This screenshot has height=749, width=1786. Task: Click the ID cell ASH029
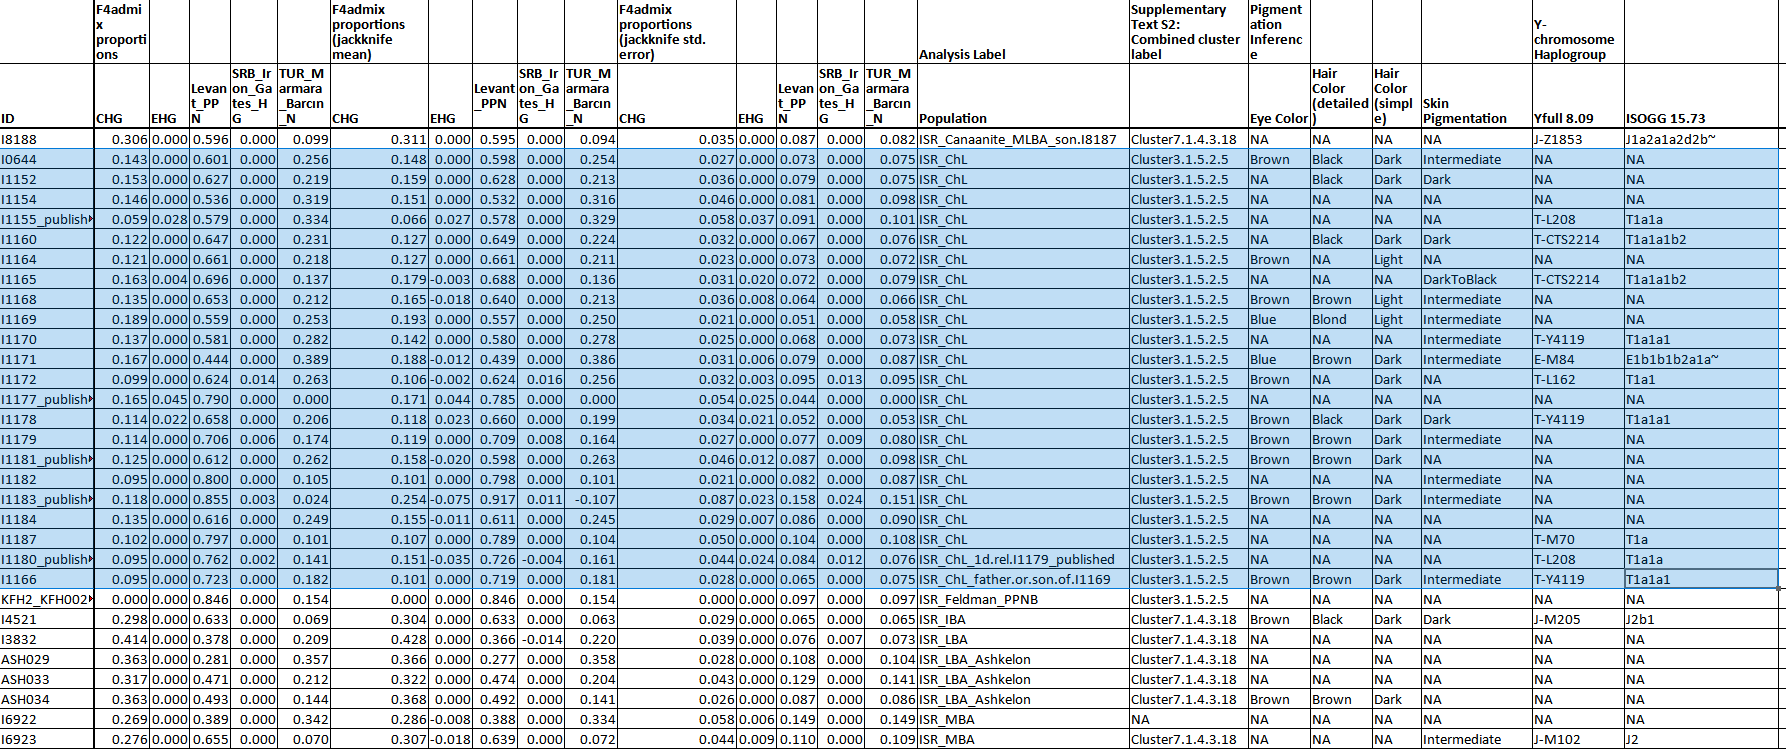point(47,659)
